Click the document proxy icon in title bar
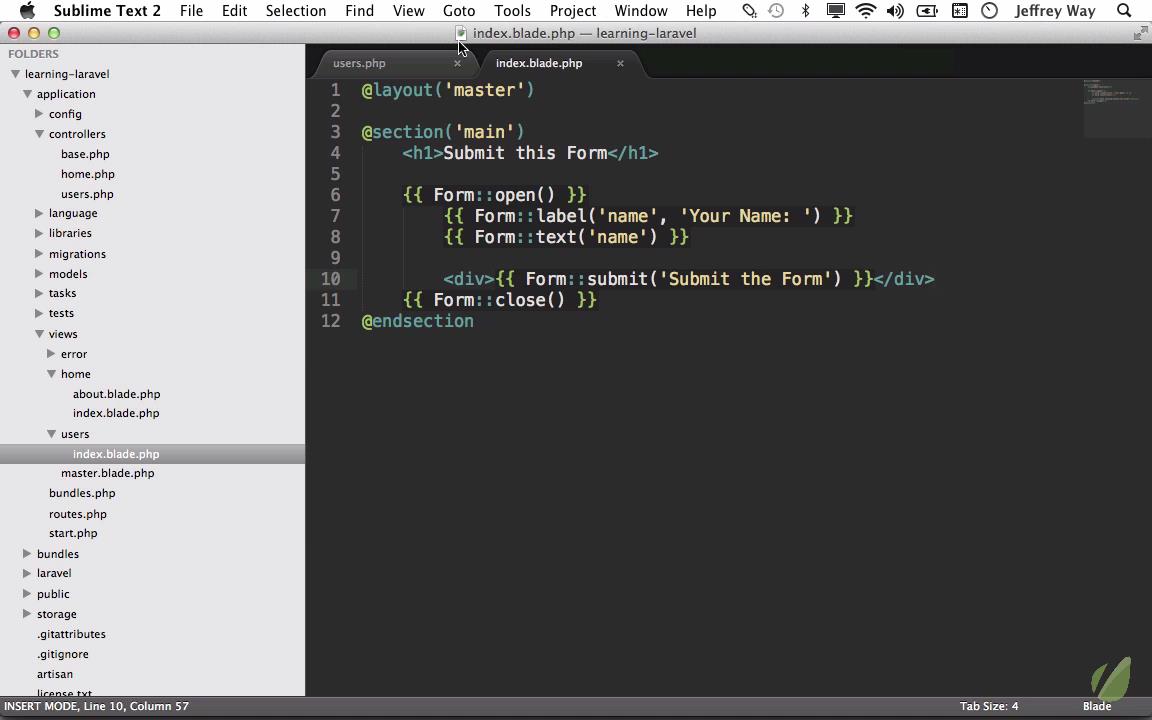1152x720 pixels. 461,33
